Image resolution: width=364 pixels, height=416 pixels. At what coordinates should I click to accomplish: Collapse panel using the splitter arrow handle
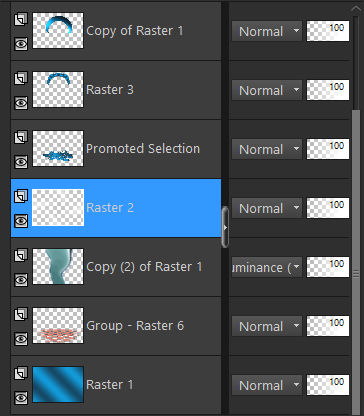[225, 227]
